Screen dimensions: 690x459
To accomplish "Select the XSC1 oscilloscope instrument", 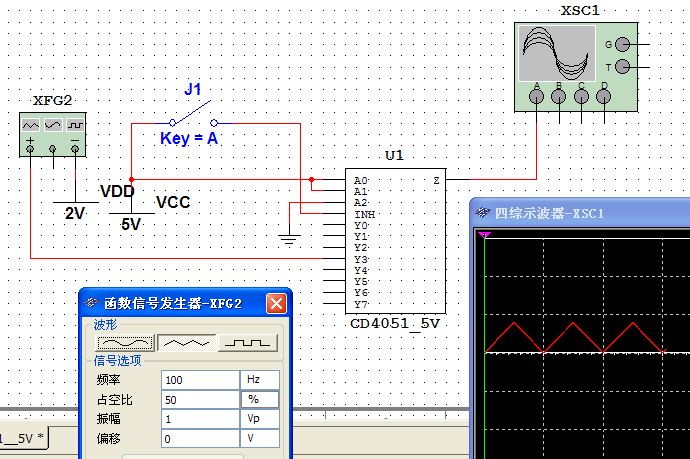I will (x=576, y=66).
